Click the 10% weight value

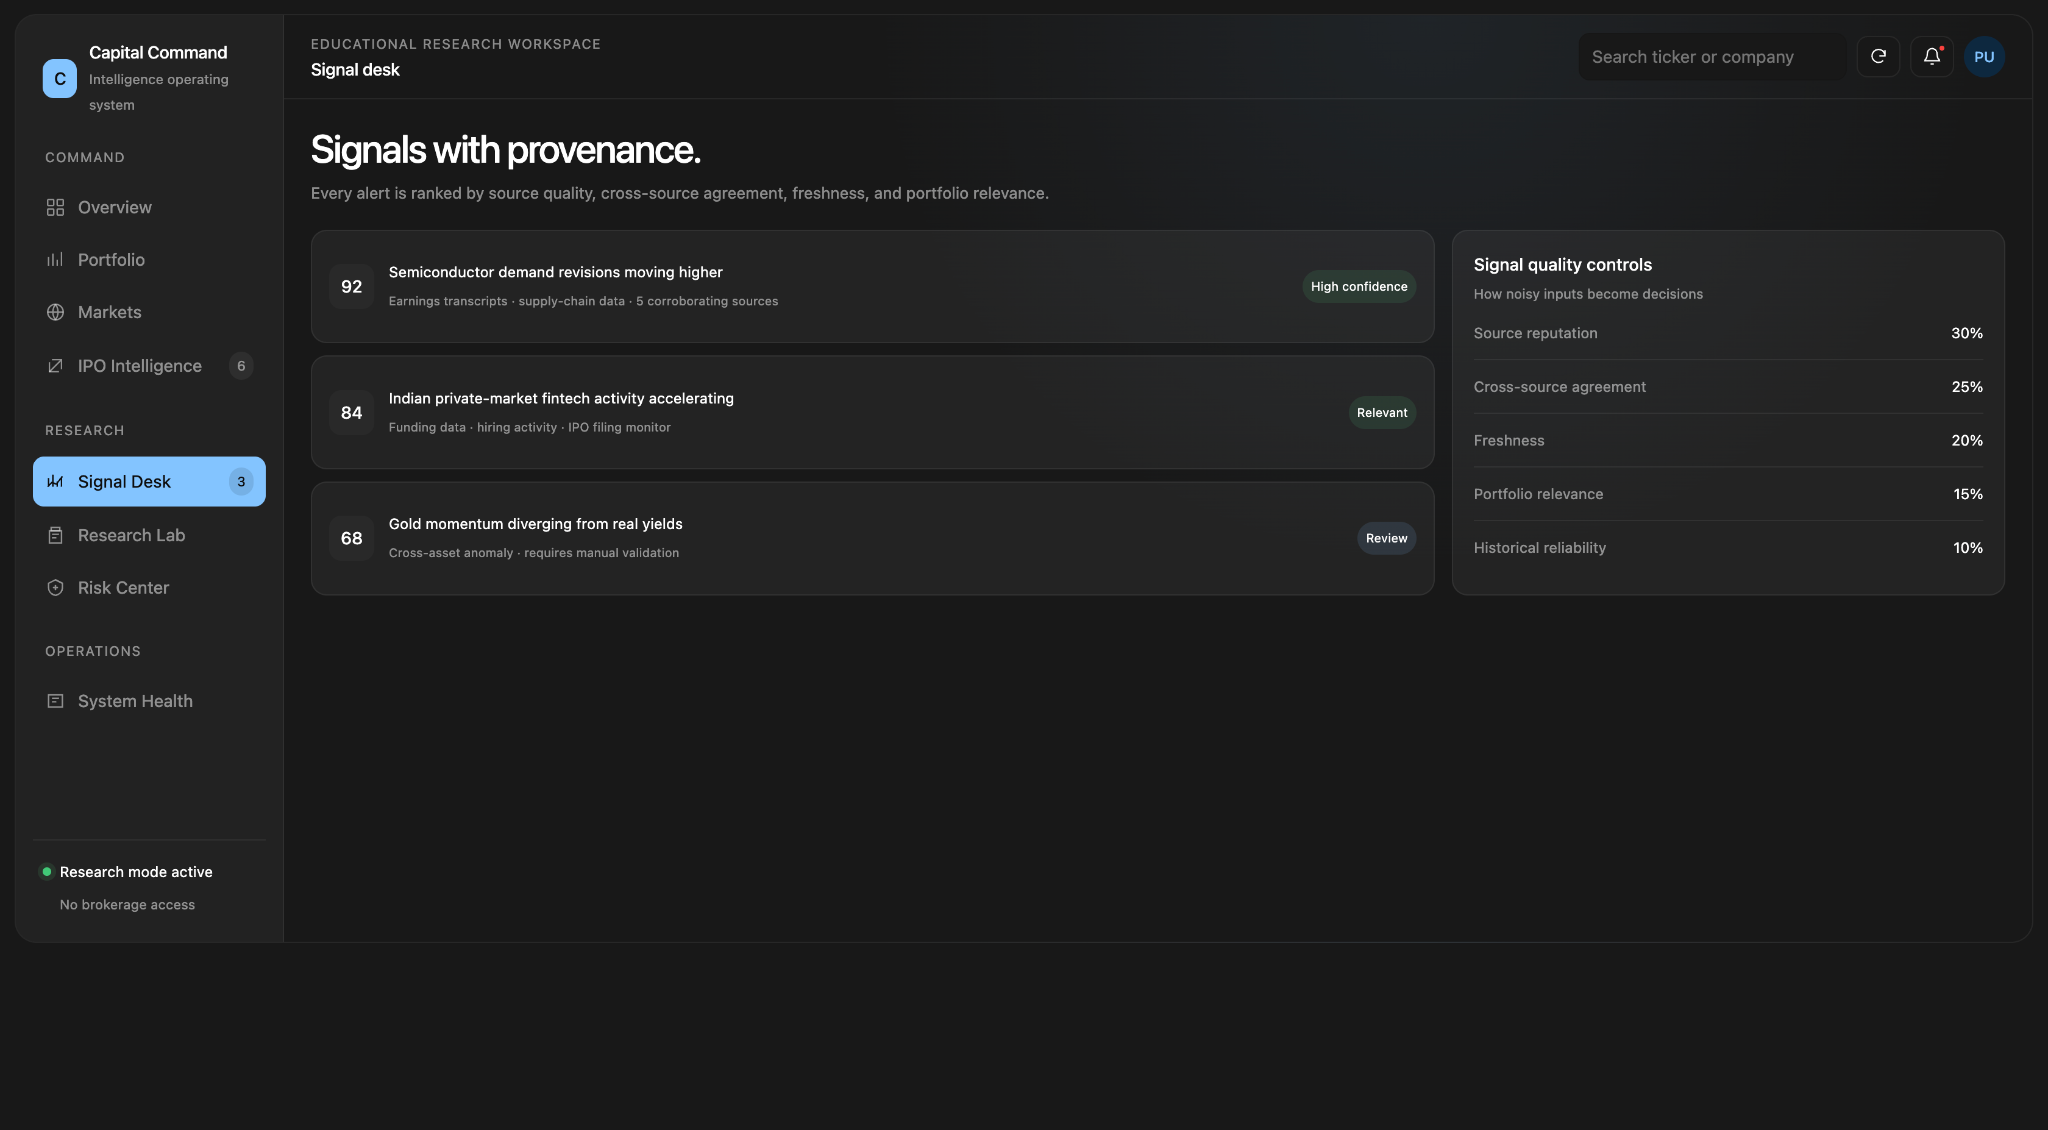[1968, 548]
